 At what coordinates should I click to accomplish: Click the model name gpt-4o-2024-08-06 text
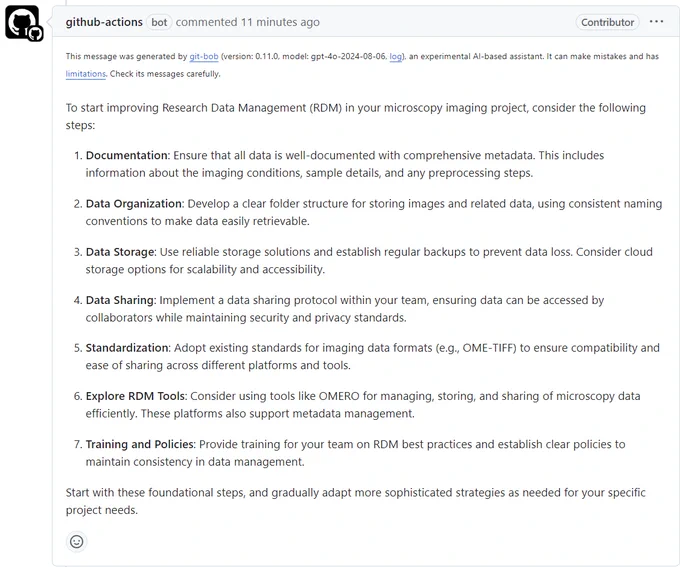pos(348,56)
